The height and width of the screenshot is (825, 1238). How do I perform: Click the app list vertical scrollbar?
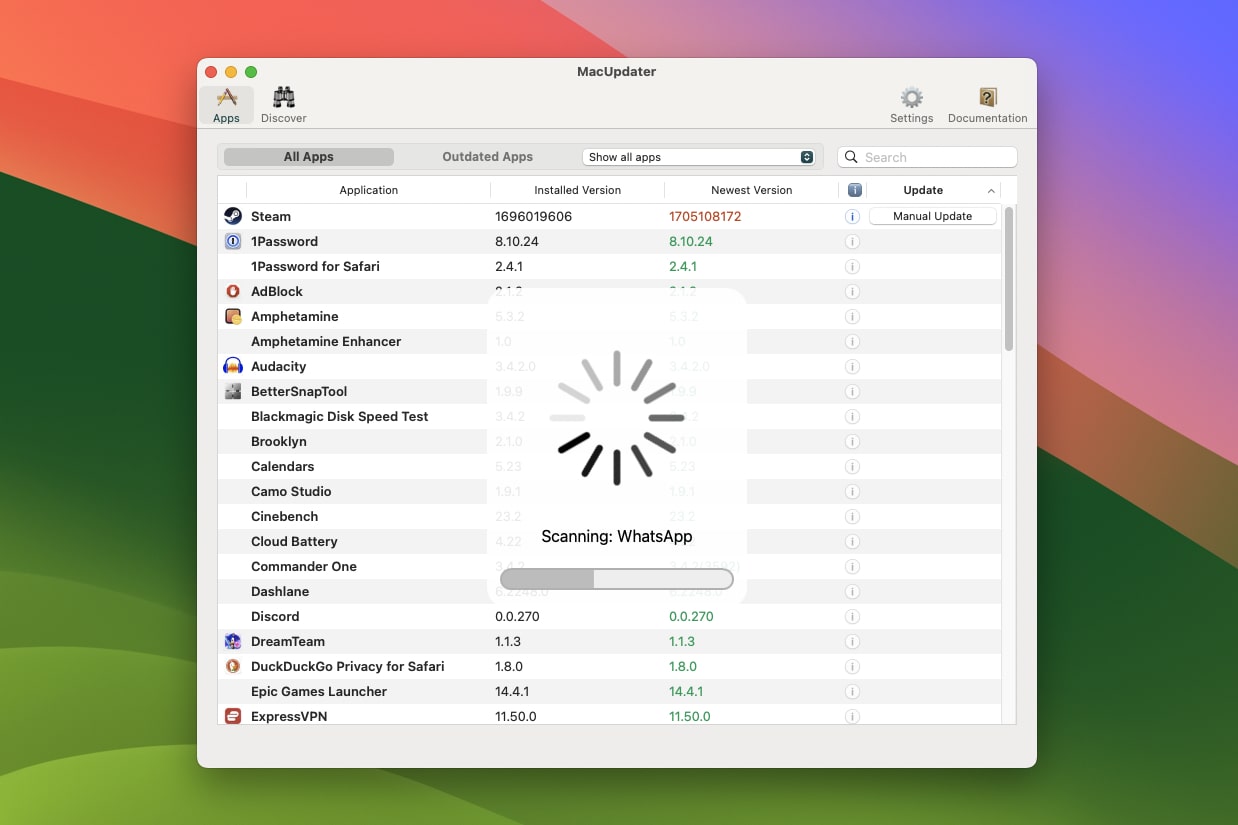tap(1009, 279)
